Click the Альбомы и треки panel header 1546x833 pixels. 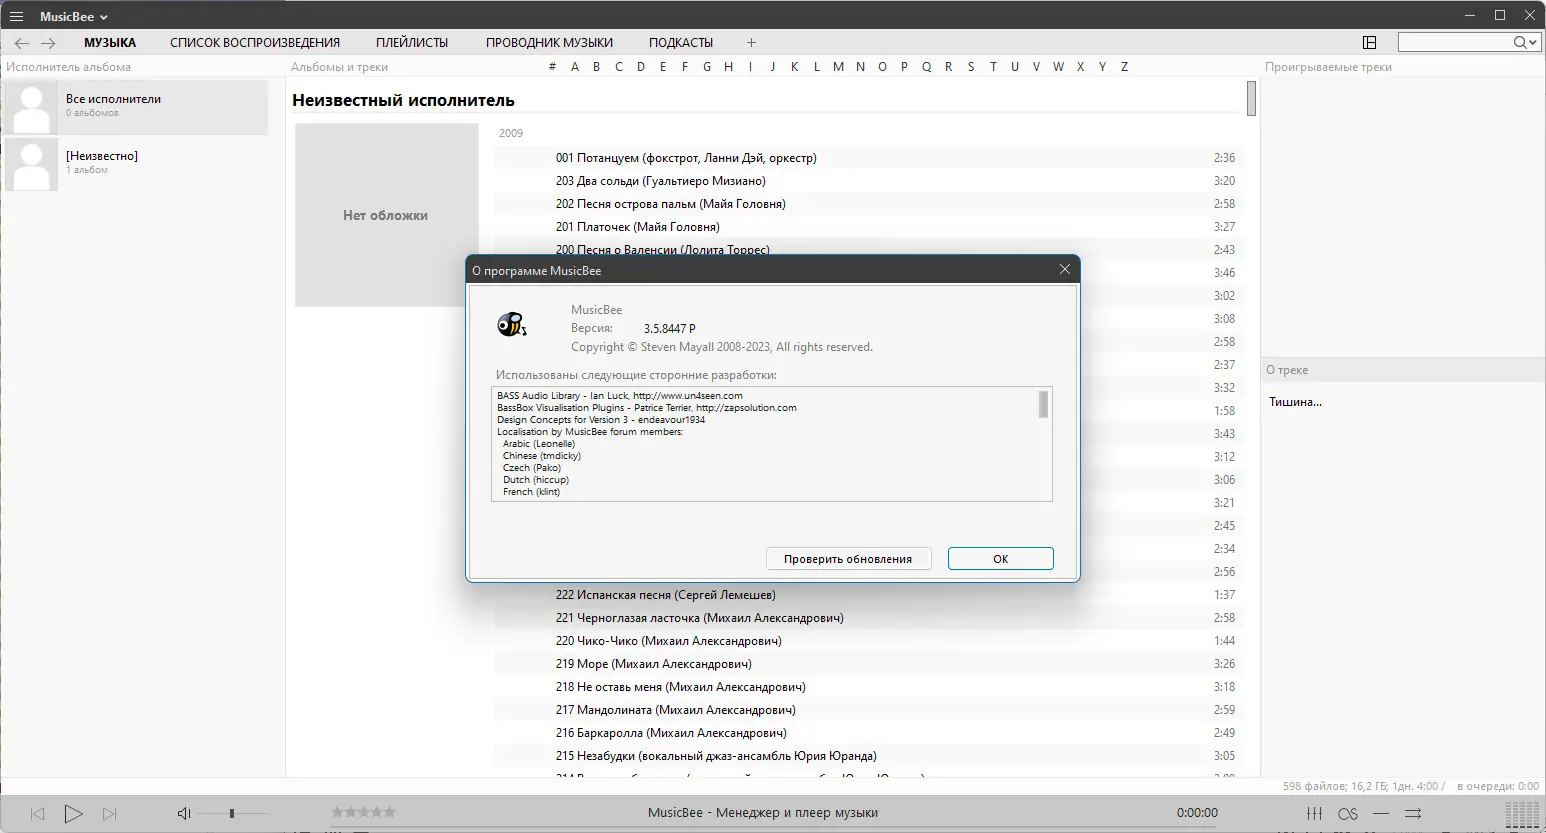pyautogui.click(x=340, y=67)
